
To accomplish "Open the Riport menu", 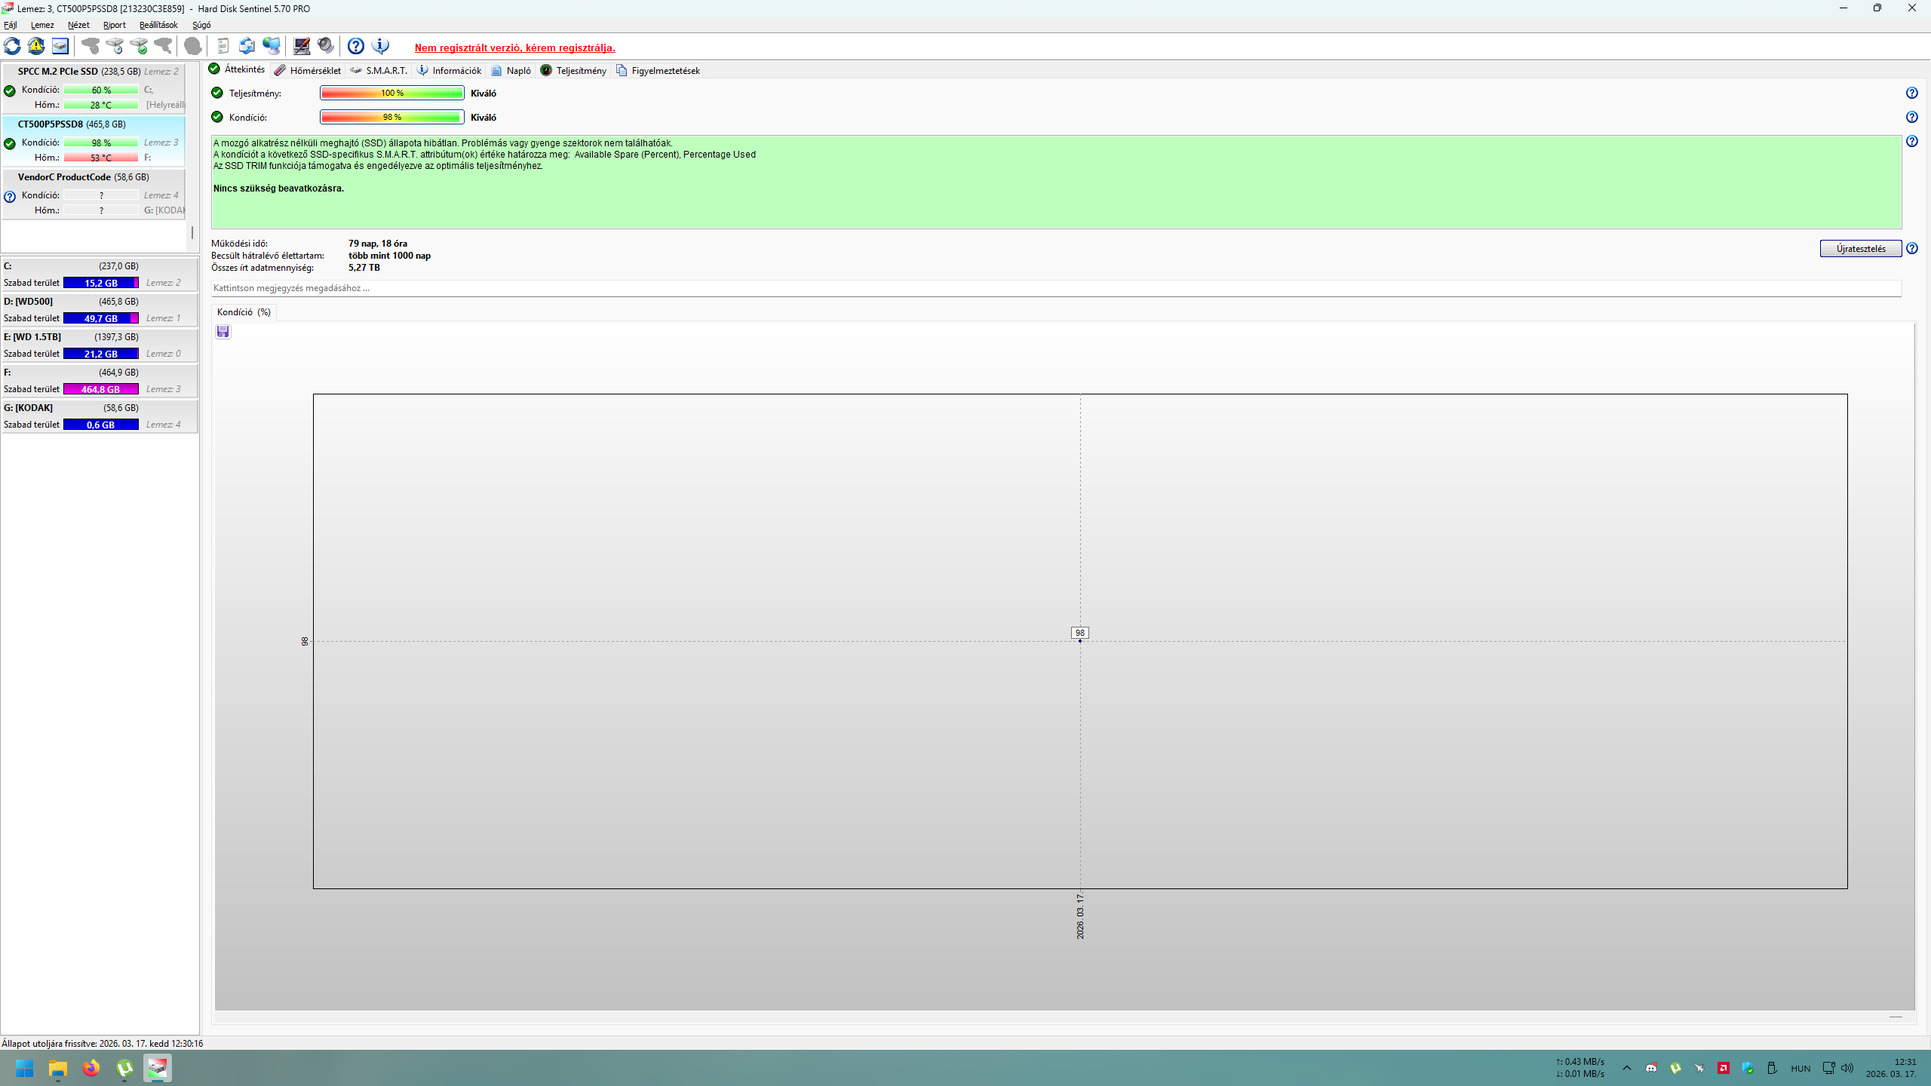I will coord(114,25).
